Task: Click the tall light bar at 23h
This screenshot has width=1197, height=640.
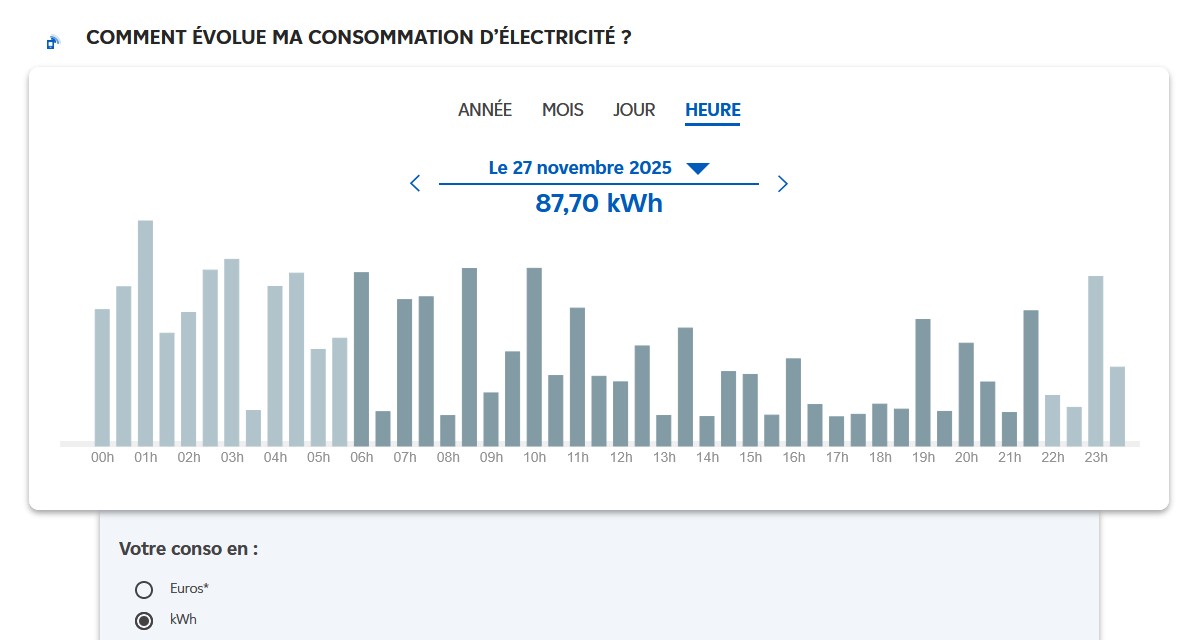Action: click(x=1096, y=360)
